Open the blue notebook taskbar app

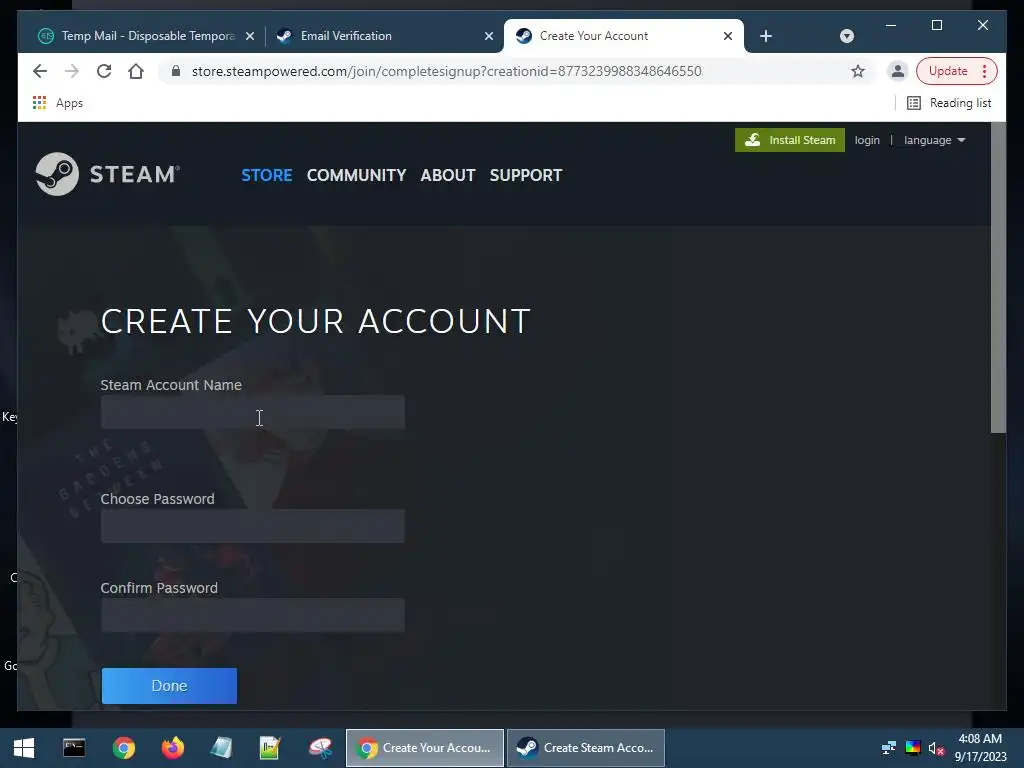[x=221, y=748]
